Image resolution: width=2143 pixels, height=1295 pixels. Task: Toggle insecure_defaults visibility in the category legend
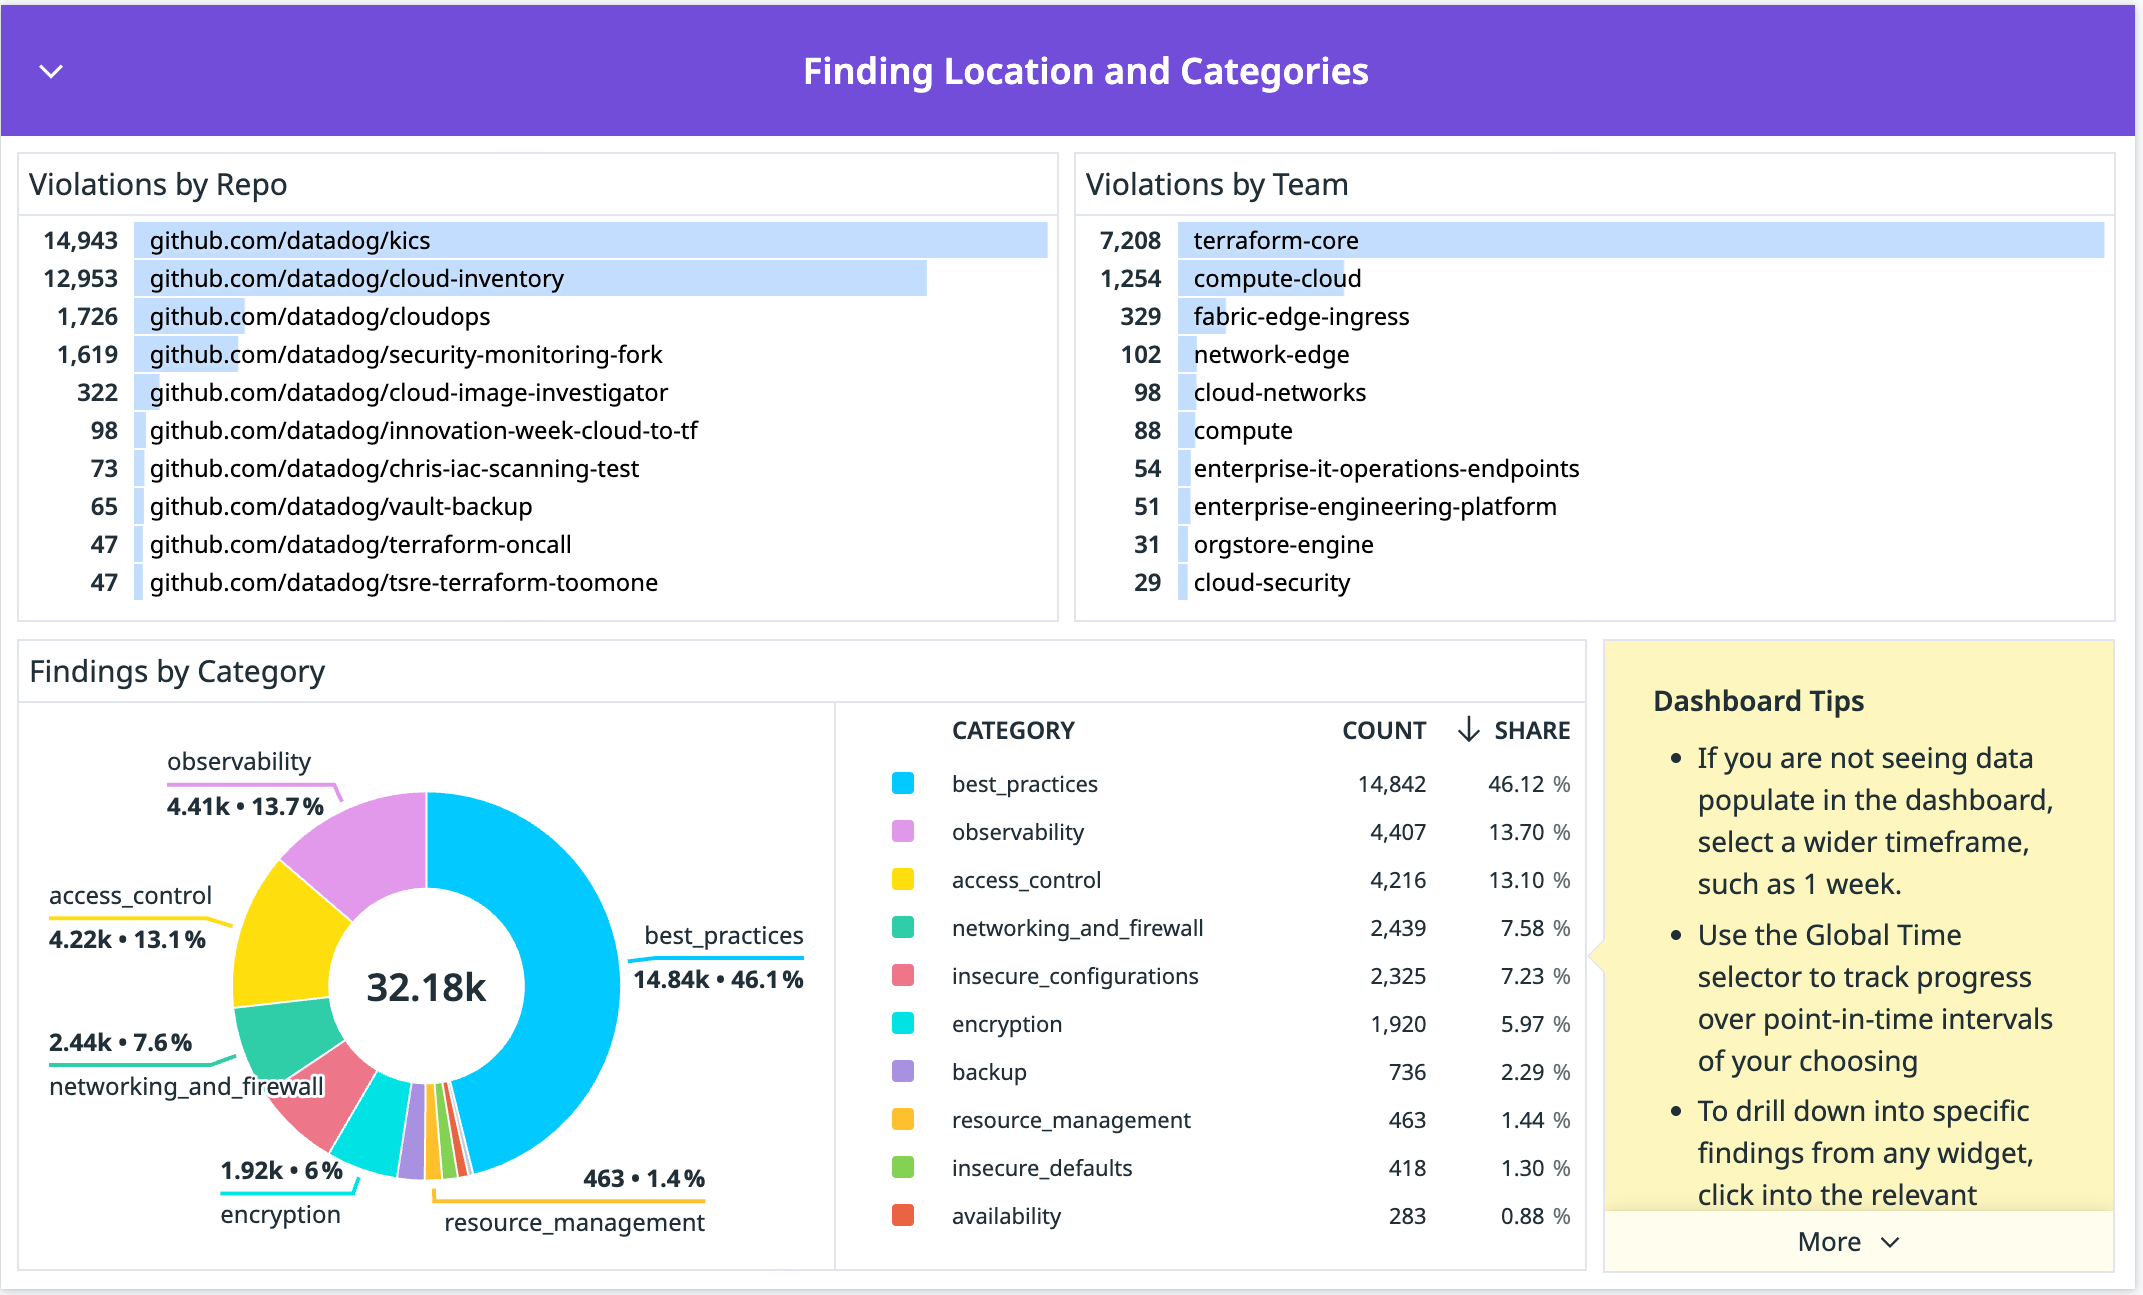1041,1167
